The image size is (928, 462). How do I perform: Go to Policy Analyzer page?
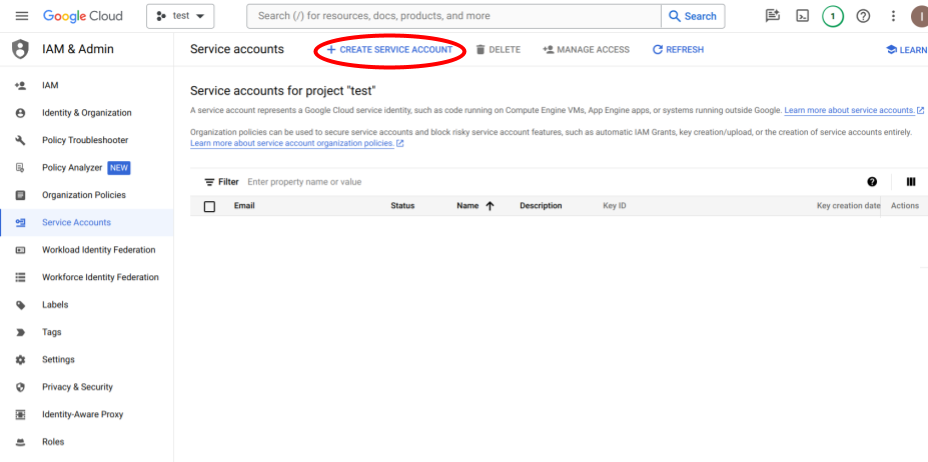[x=71, y=168]
